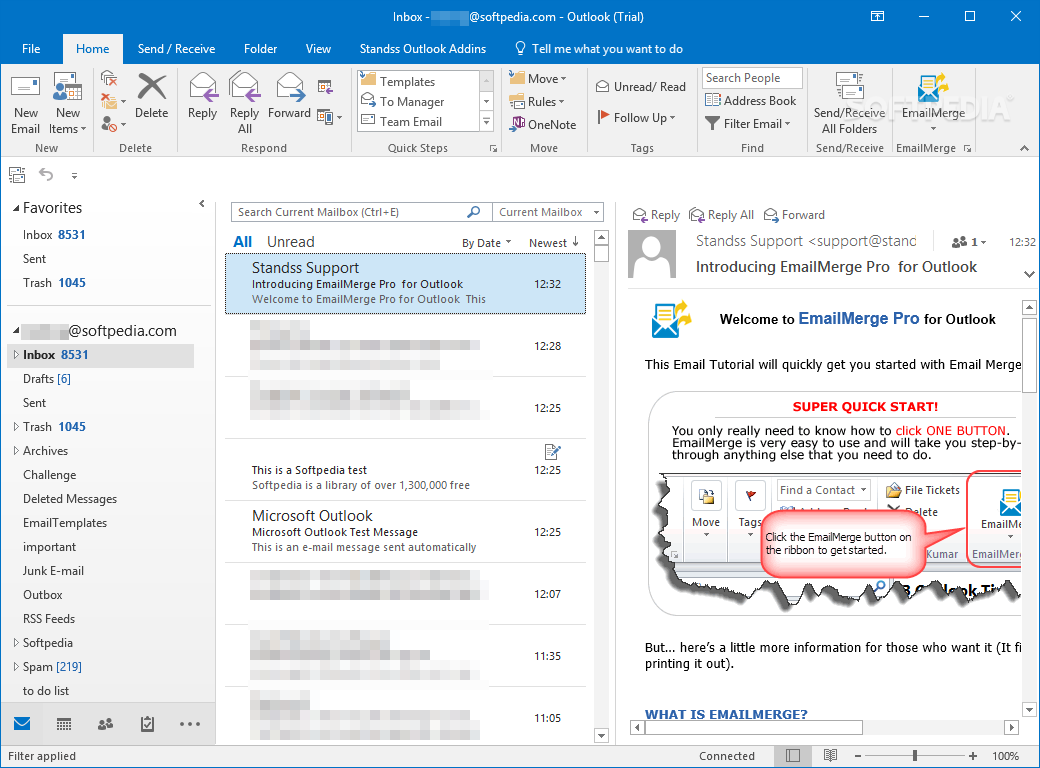1040x768 pixels.
Task: Click Reply All in the ribbon
Action: point(244,103)
